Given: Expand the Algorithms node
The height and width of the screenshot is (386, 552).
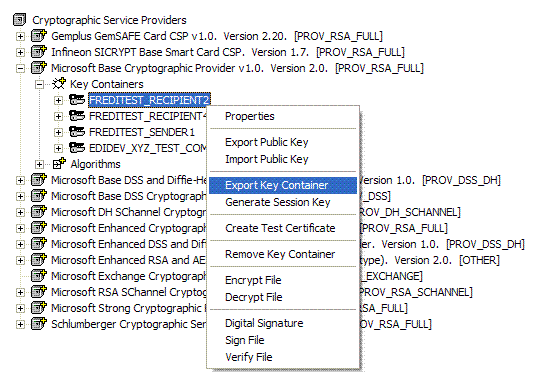Looking at the screenshot, I should (39, 164).
